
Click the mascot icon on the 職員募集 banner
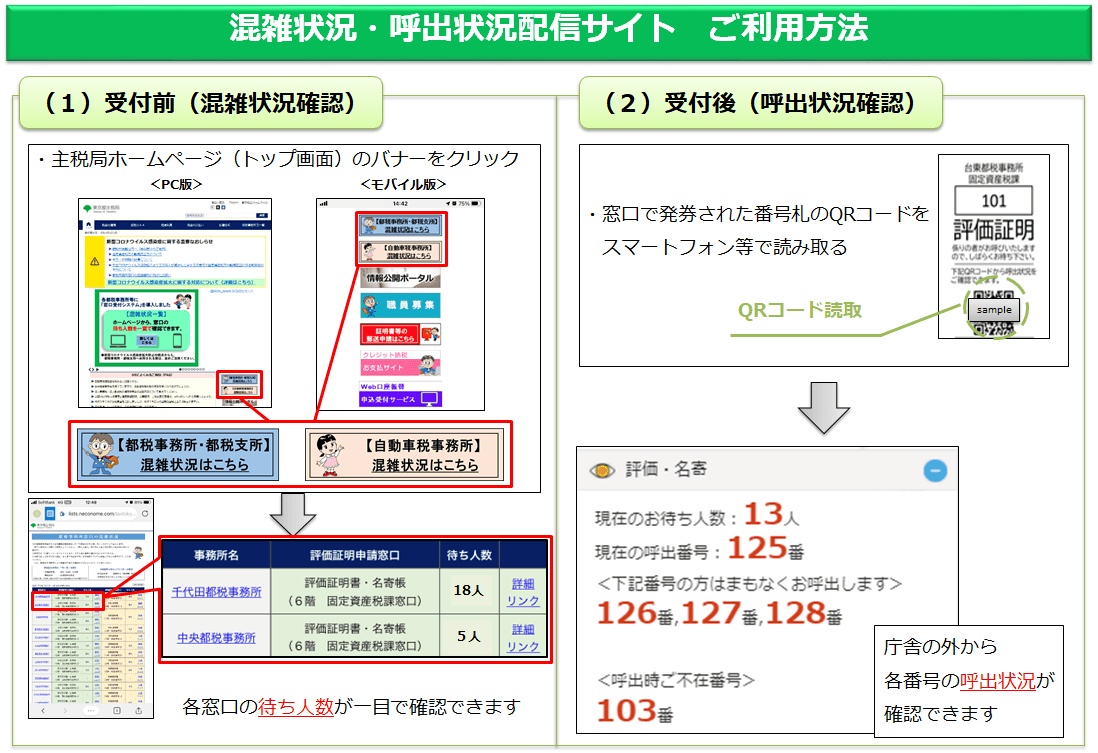tap(368, 304)
